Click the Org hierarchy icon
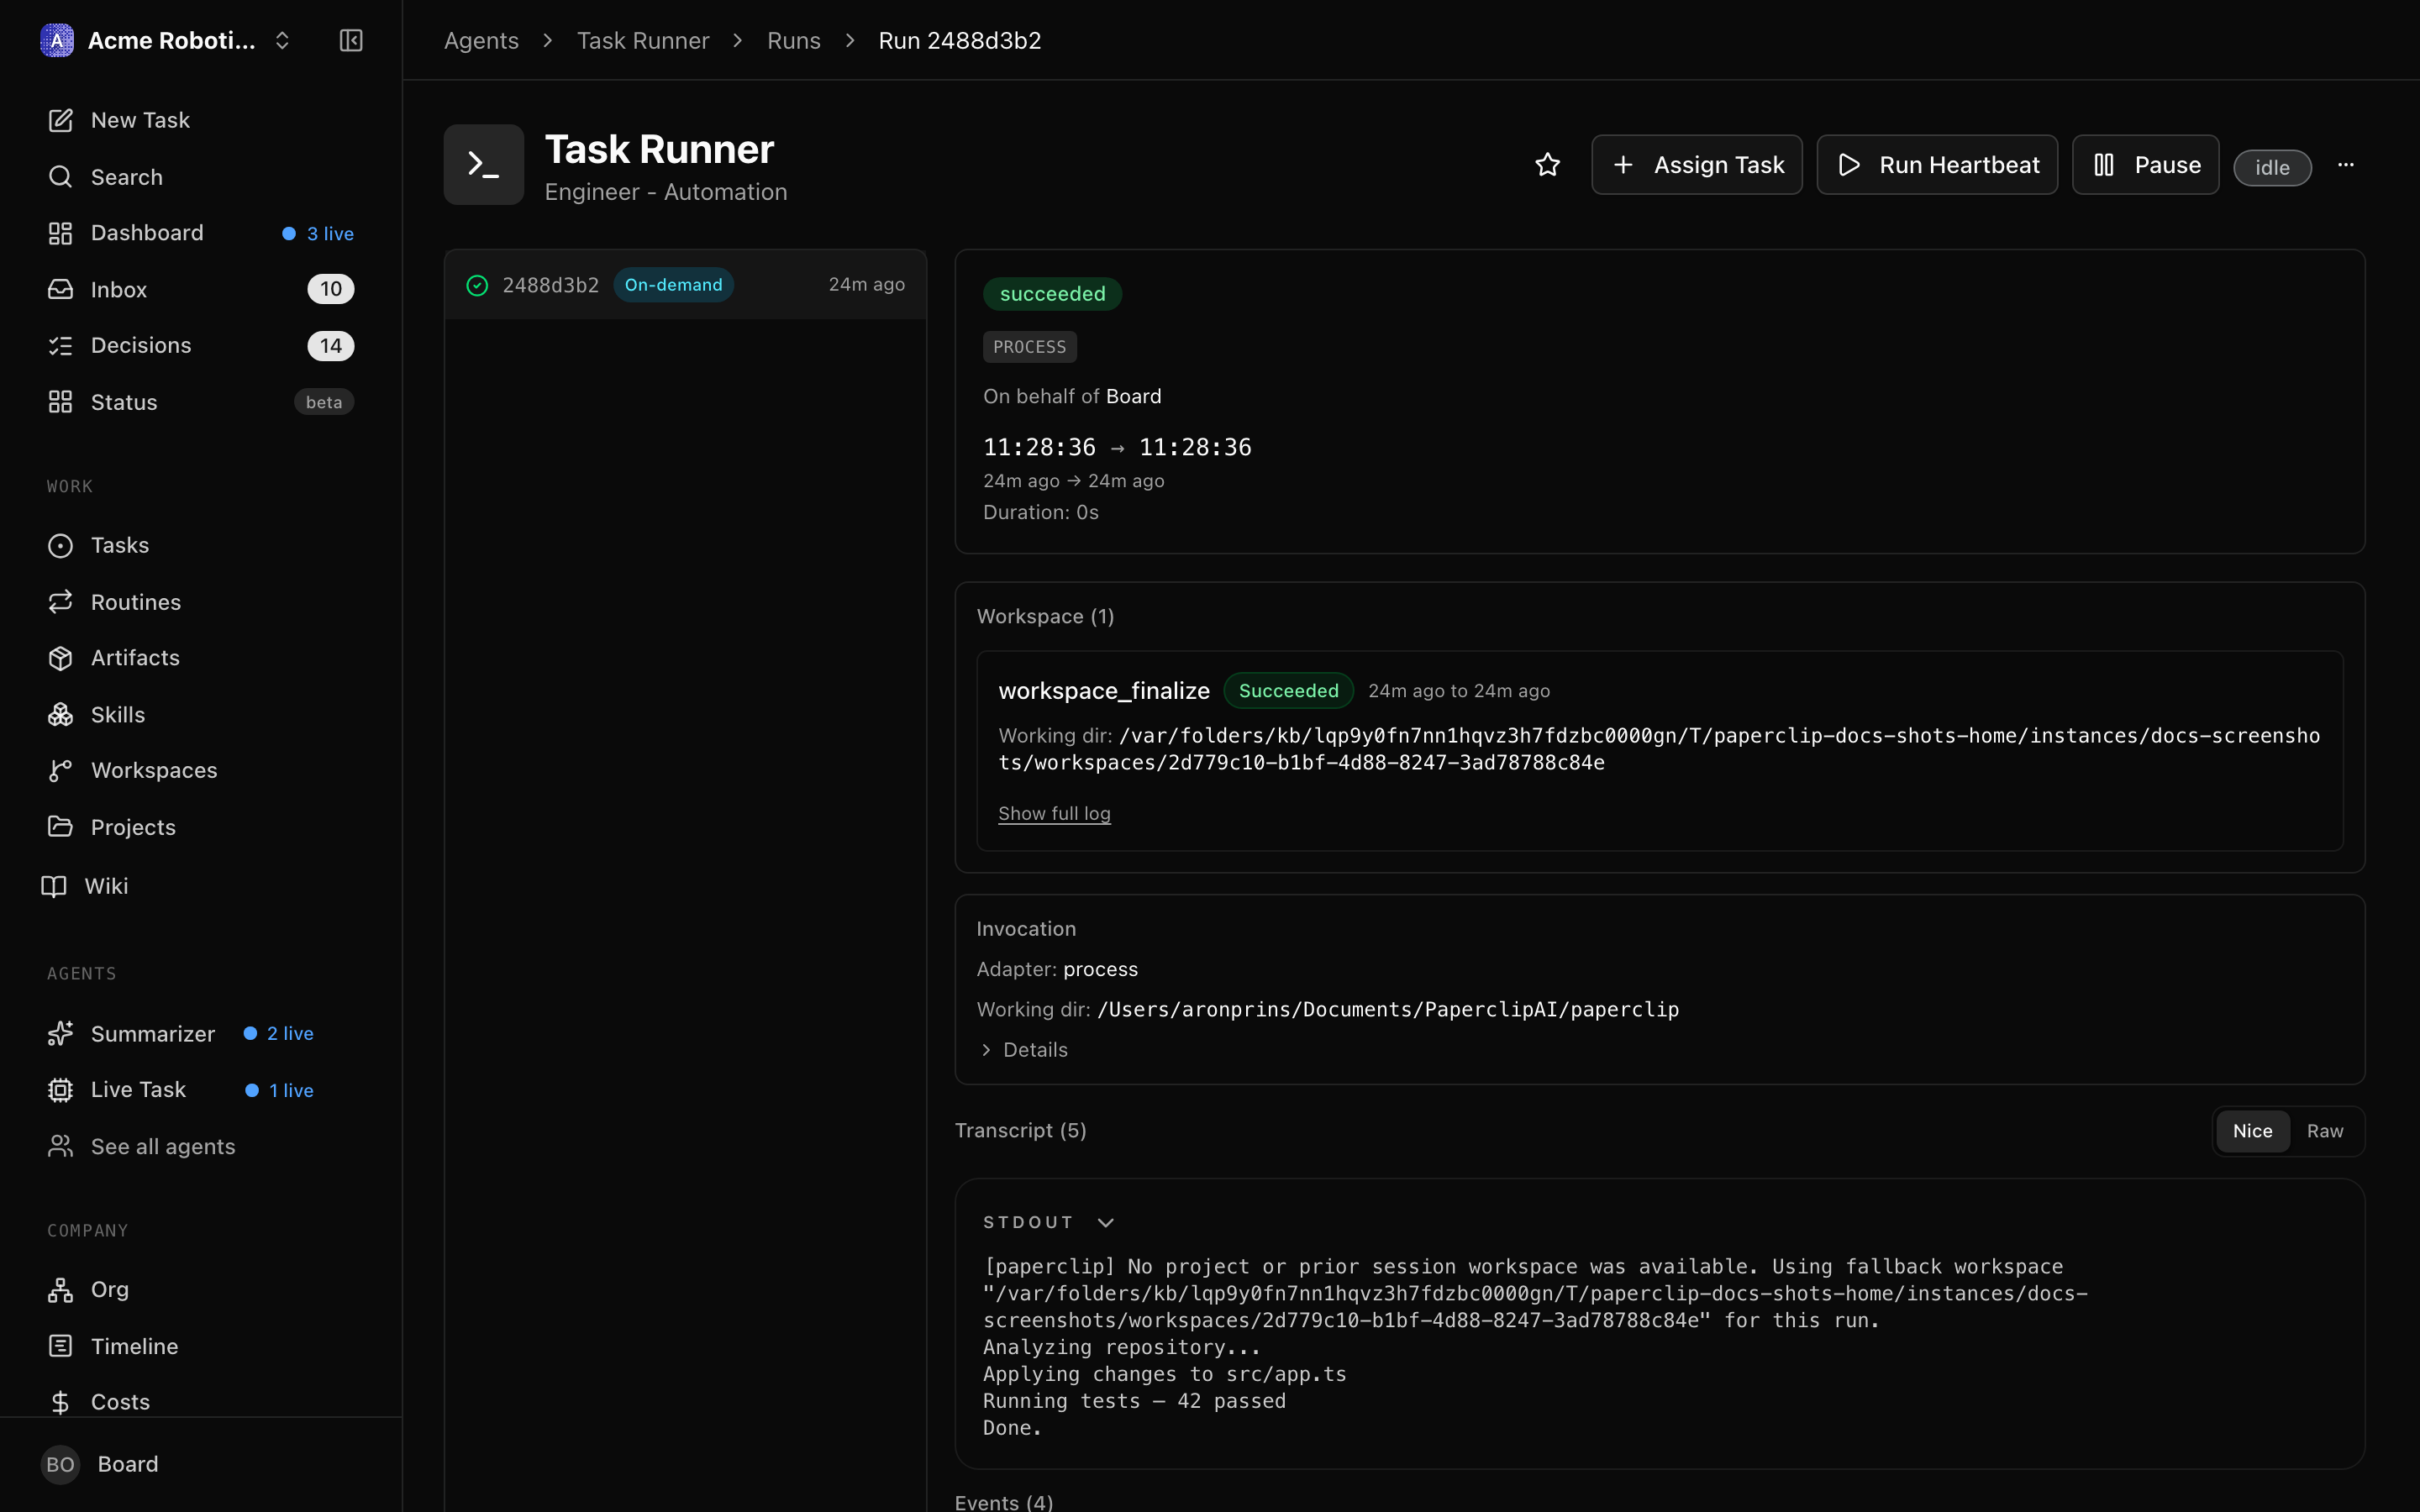 (x=60, y=1290)
